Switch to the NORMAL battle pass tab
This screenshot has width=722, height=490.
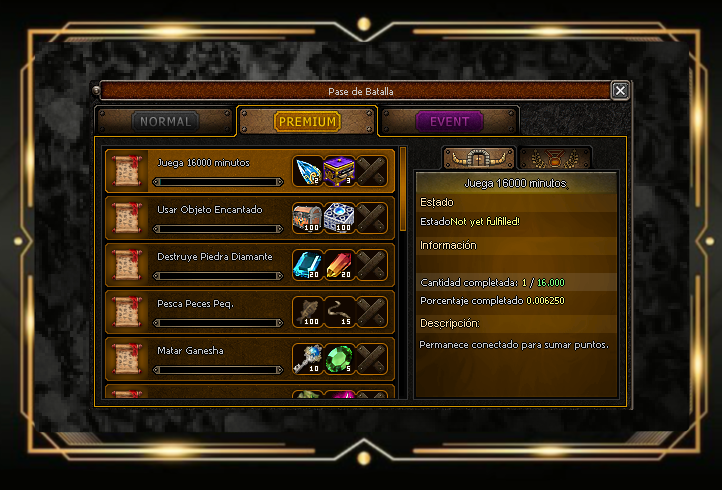pyautogui.click(x=165, y=122)
